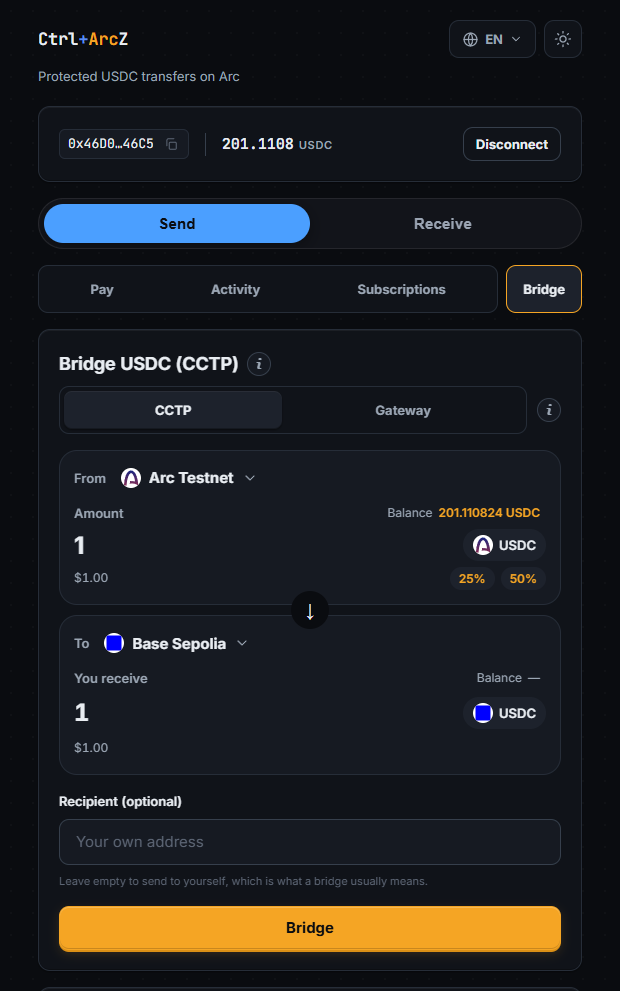Open the EN language dropdown

click(x=492, y=39)
